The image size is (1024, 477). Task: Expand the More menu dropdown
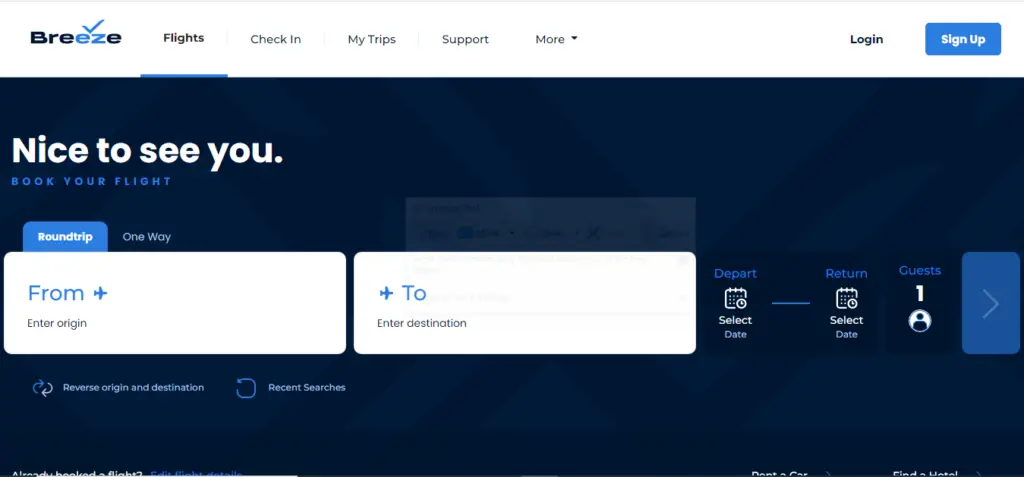pyautogui.click(x=556, y=39)
